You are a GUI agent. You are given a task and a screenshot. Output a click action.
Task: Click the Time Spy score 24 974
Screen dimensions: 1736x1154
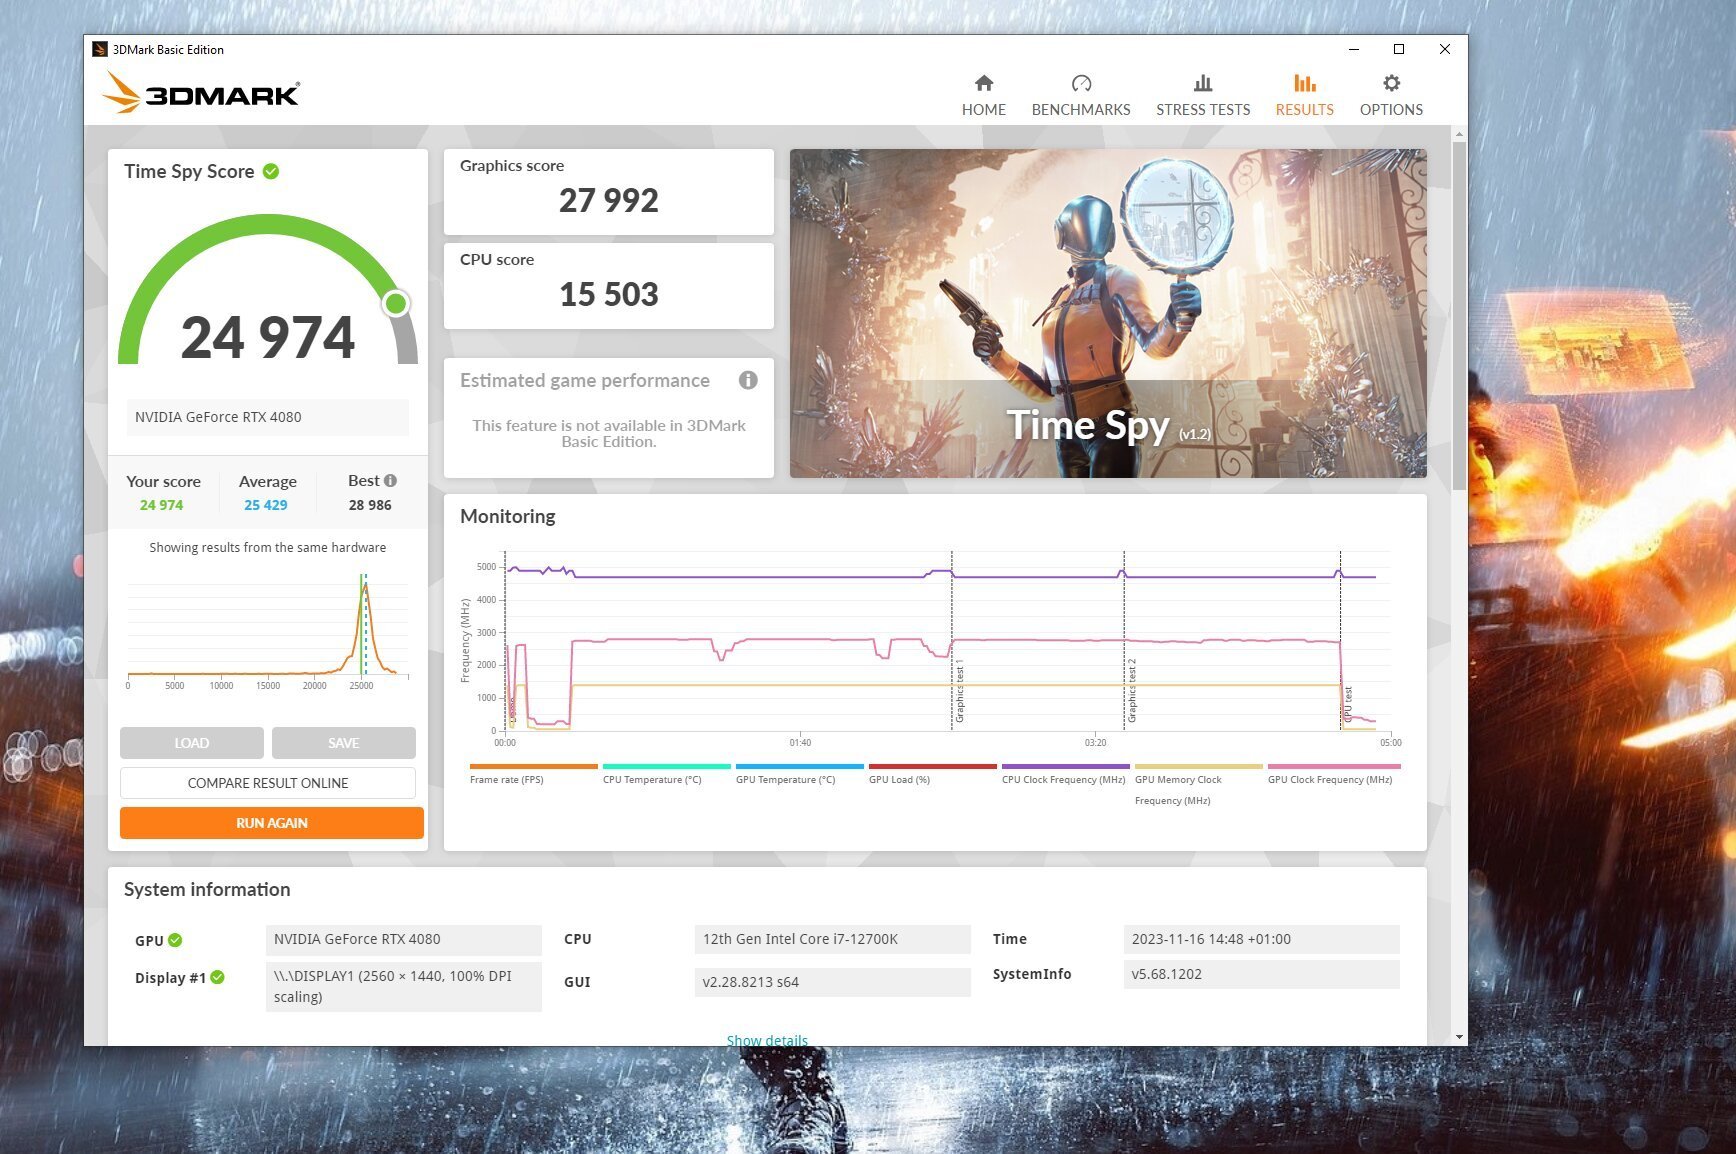[x=268, y=337]
